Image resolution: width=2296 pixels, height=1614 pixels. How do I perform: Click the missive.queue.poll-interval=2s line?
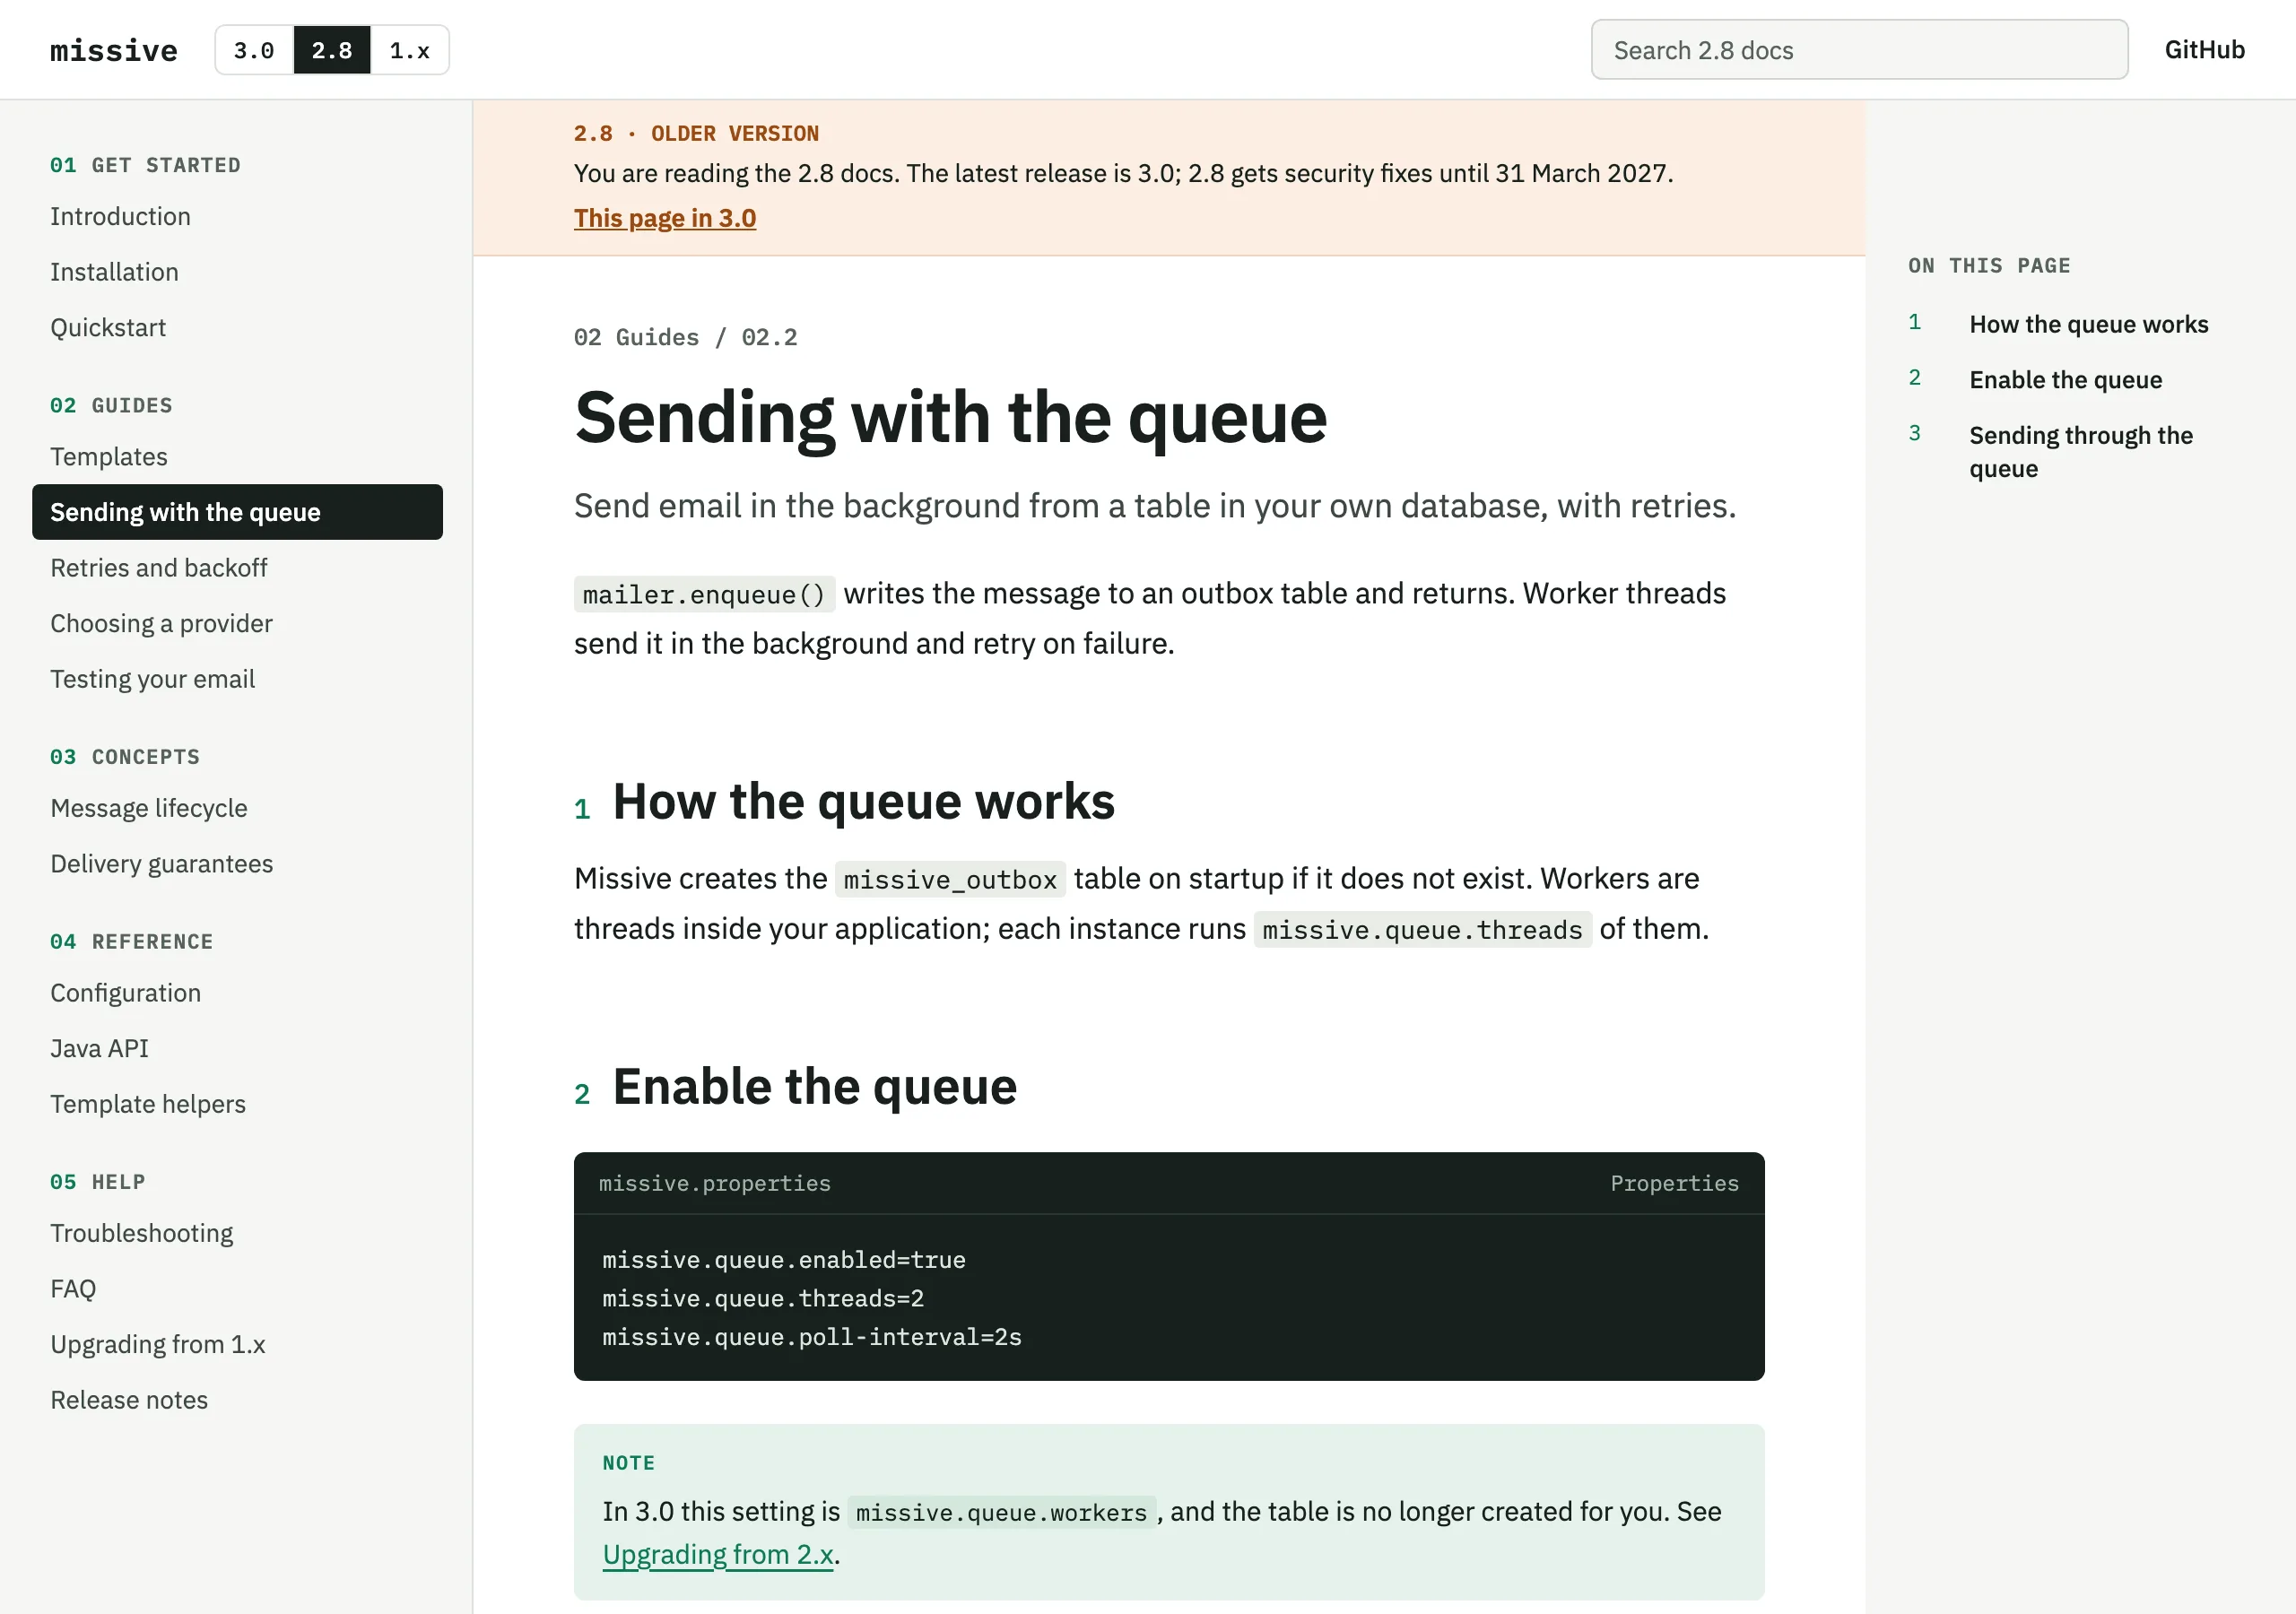(812, 1338)
